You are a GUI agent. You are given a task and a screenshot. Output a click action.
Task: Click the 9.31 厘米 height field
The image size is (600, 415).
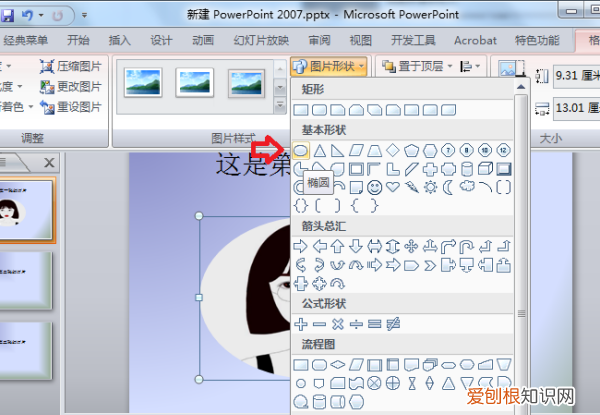click(x=572, y=76)
